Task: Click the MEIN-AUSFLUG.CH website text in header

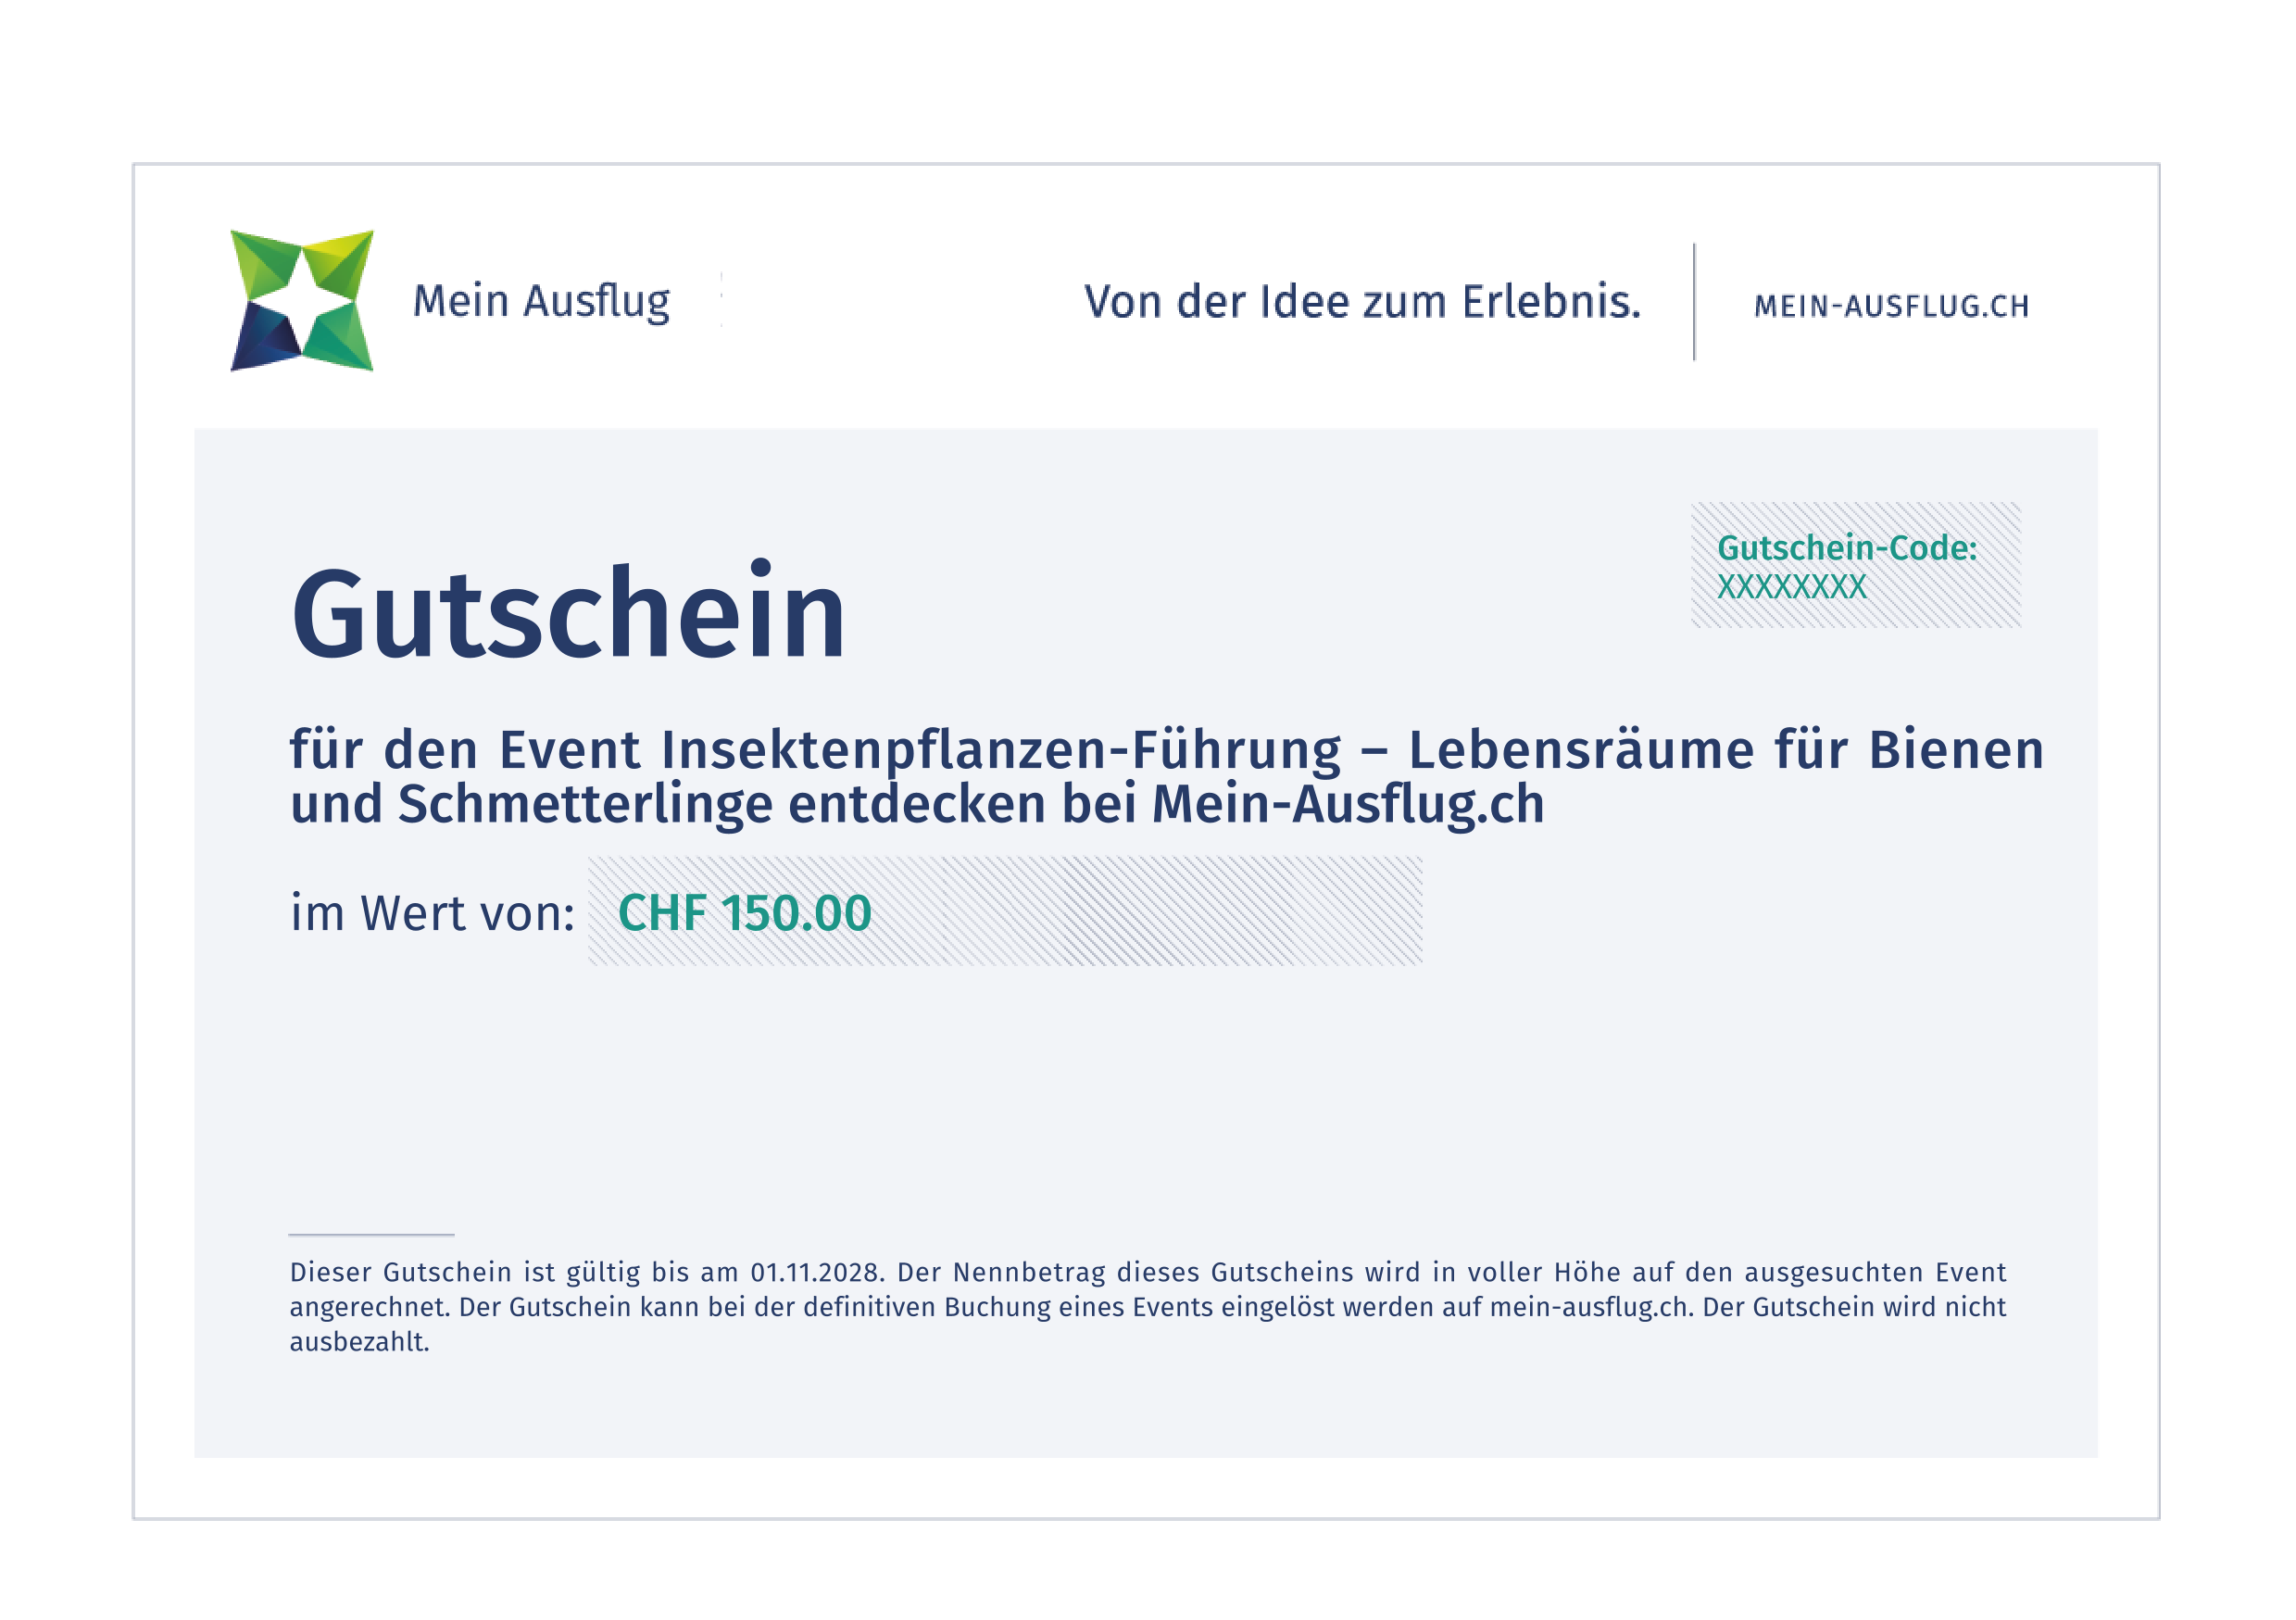Action: tap(1891, 306)
